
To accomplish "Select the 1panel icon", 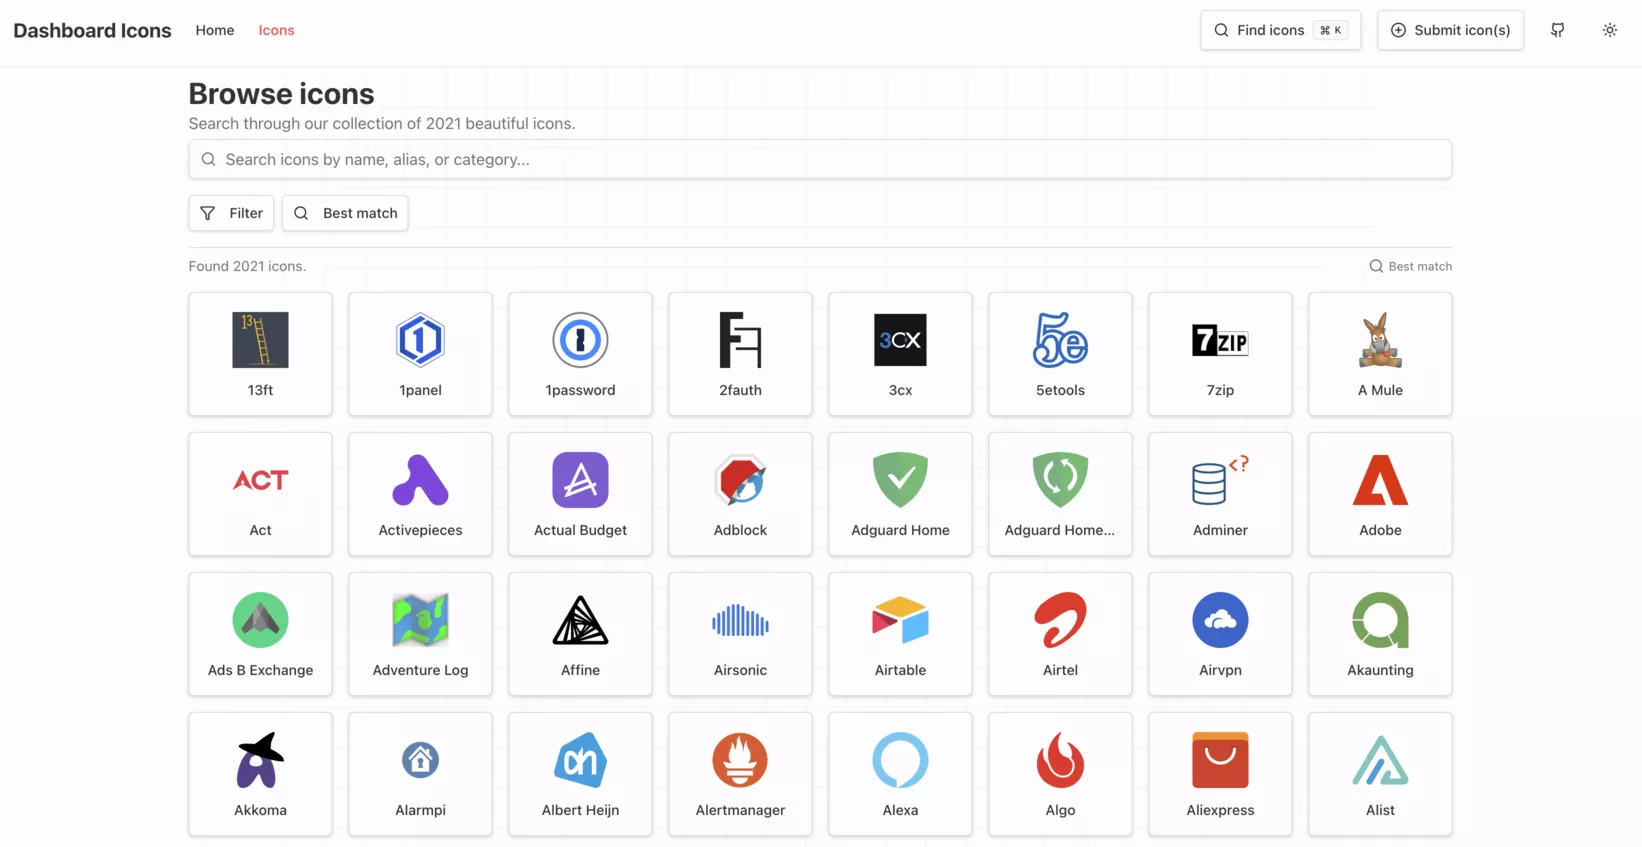I will coord(420,354).
